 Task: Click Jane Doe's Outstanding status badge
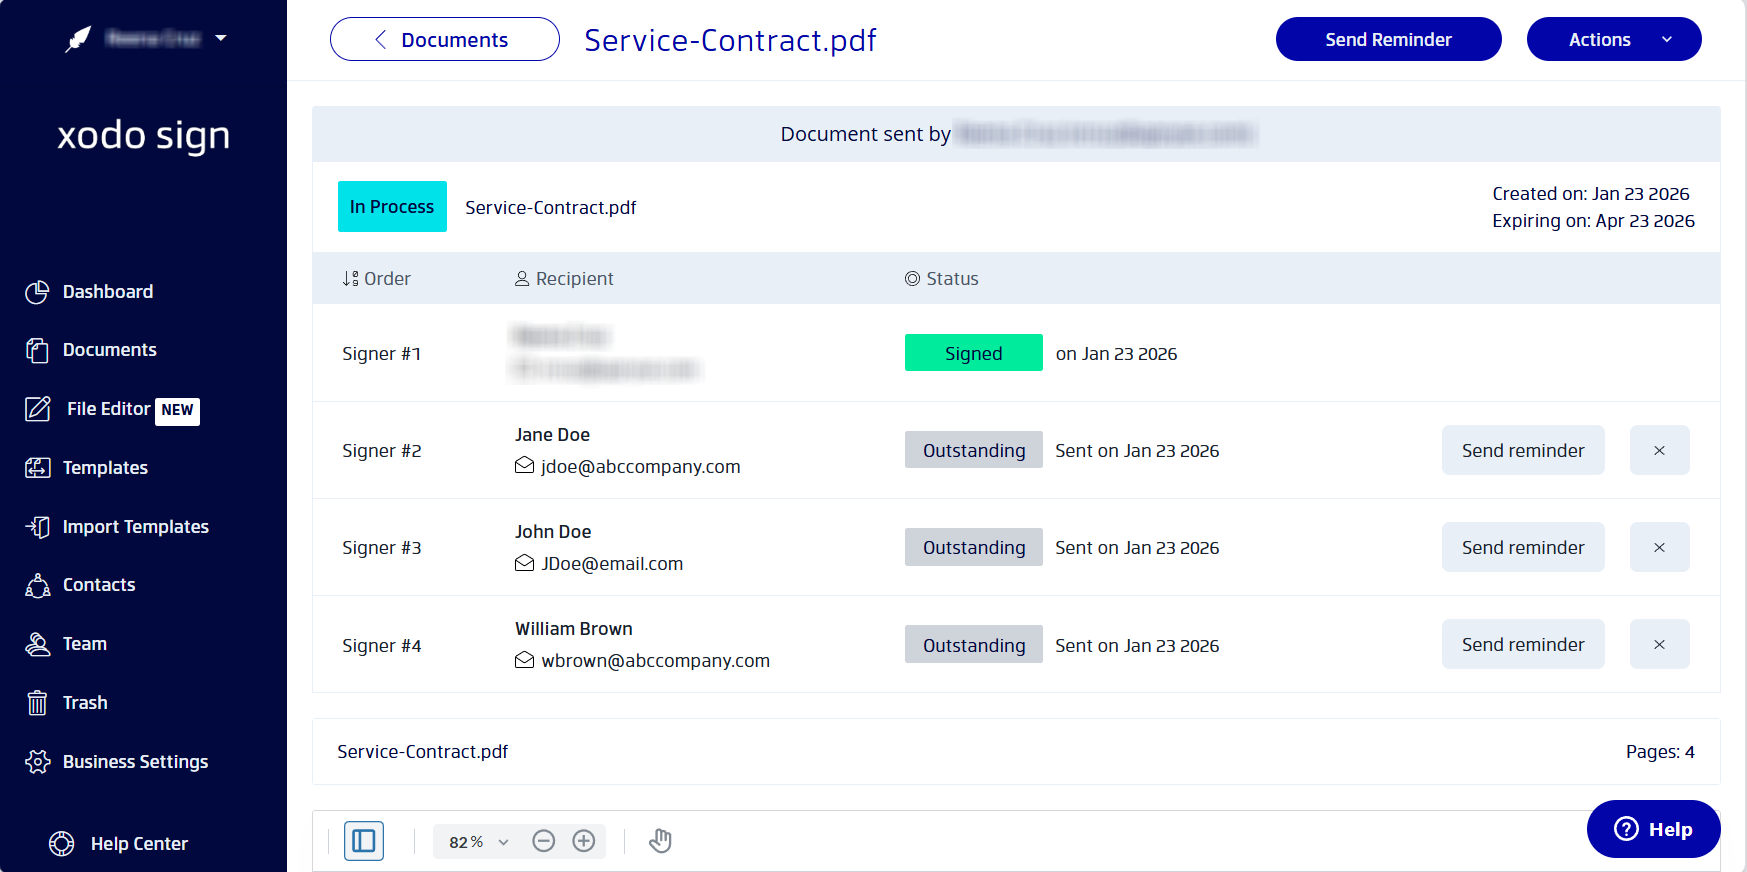[x=974, y=450]
